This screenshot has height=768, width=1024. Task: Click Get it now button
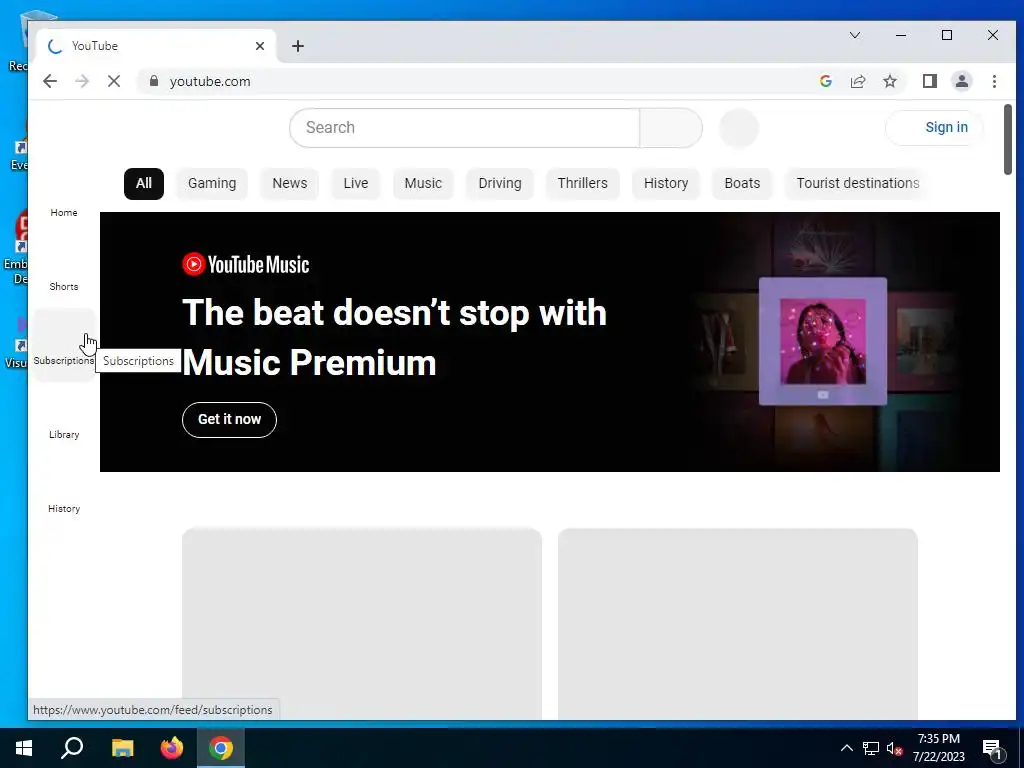(229, 419)
